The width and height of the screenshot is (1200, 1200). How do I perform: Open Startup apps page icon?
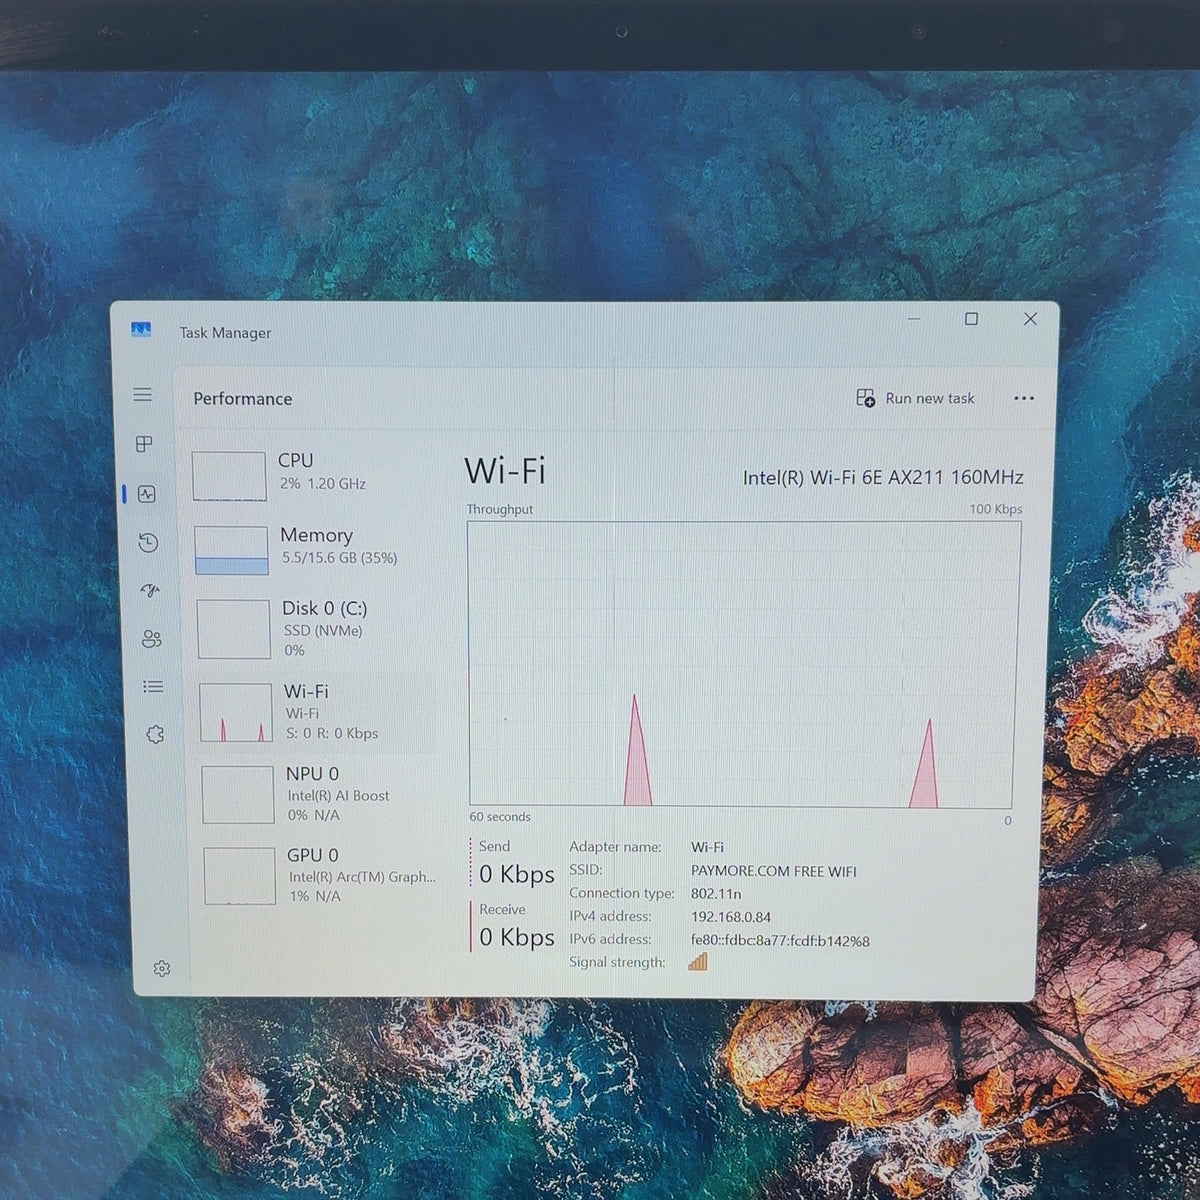point(150,590)
